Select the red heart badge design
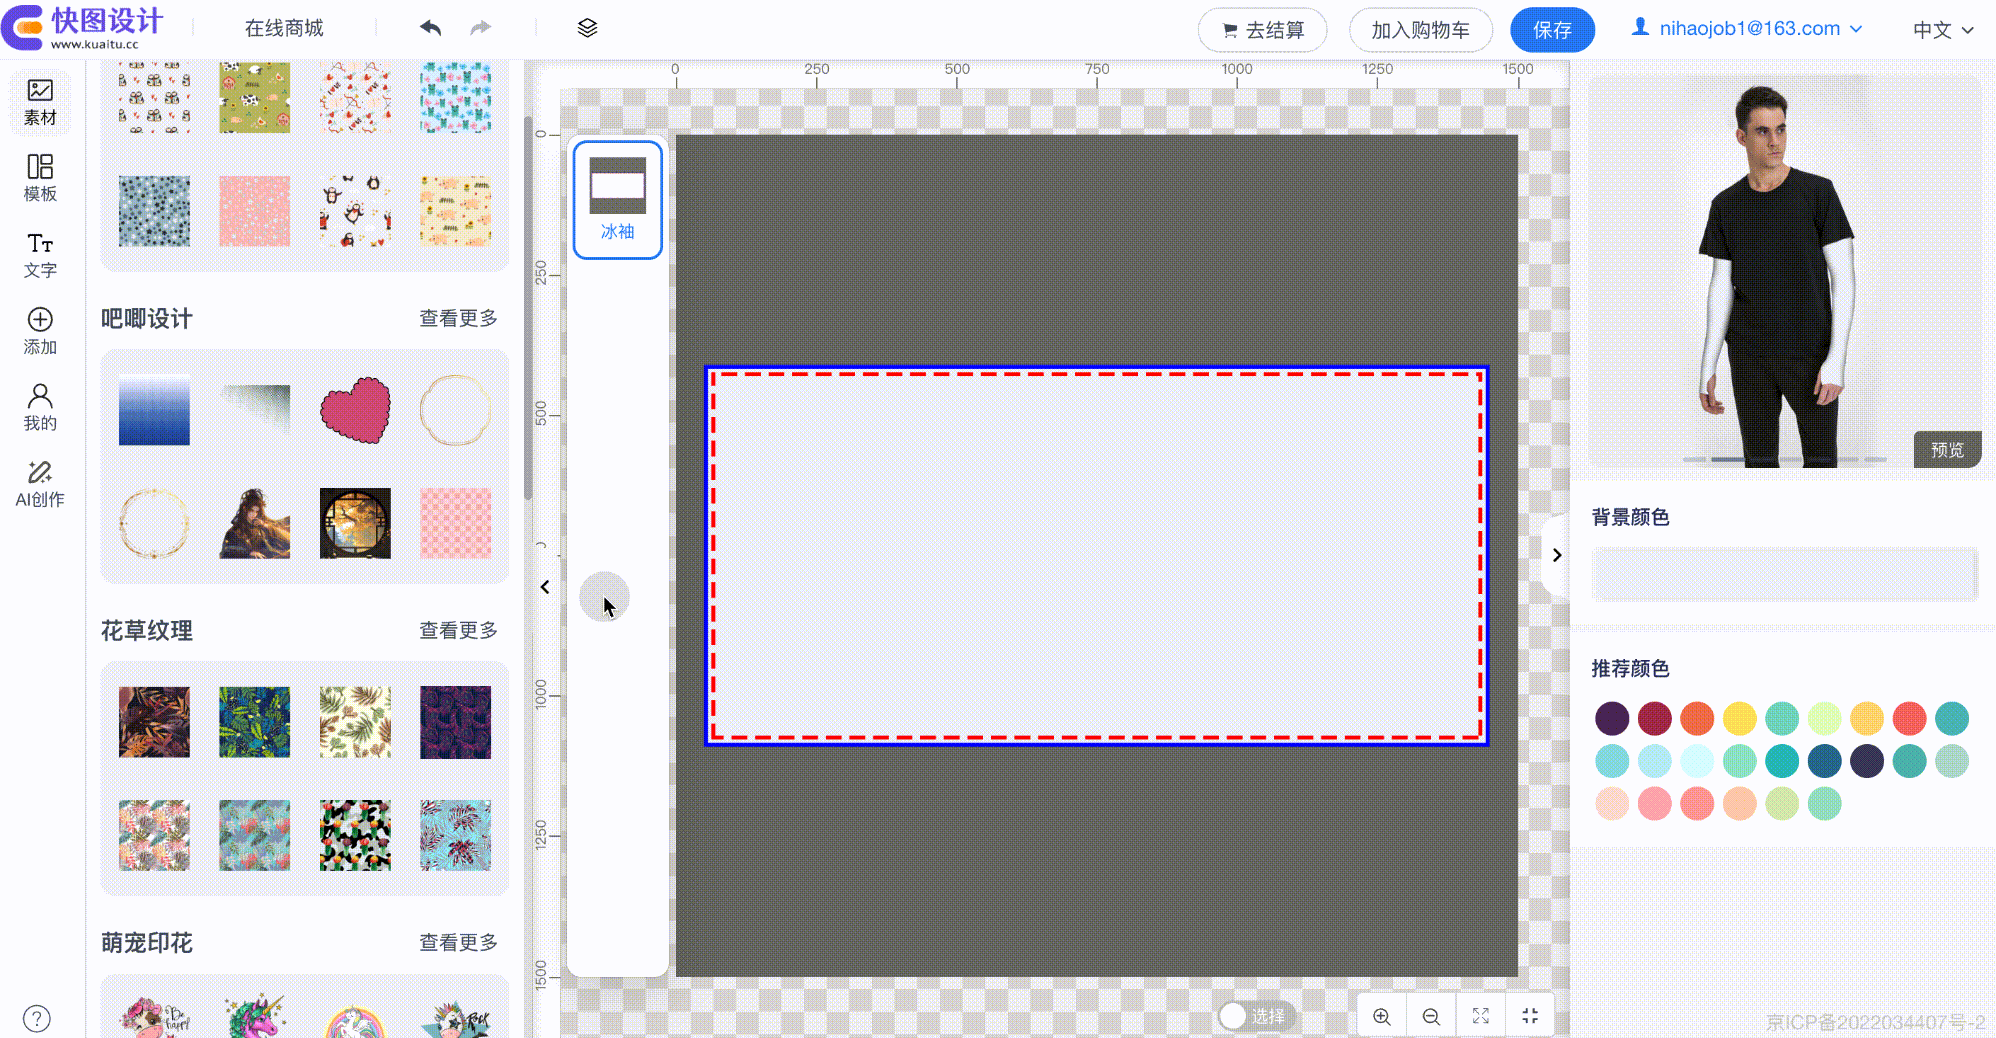The width and height of the screenshot is (1996, 1038). (355, 410)
